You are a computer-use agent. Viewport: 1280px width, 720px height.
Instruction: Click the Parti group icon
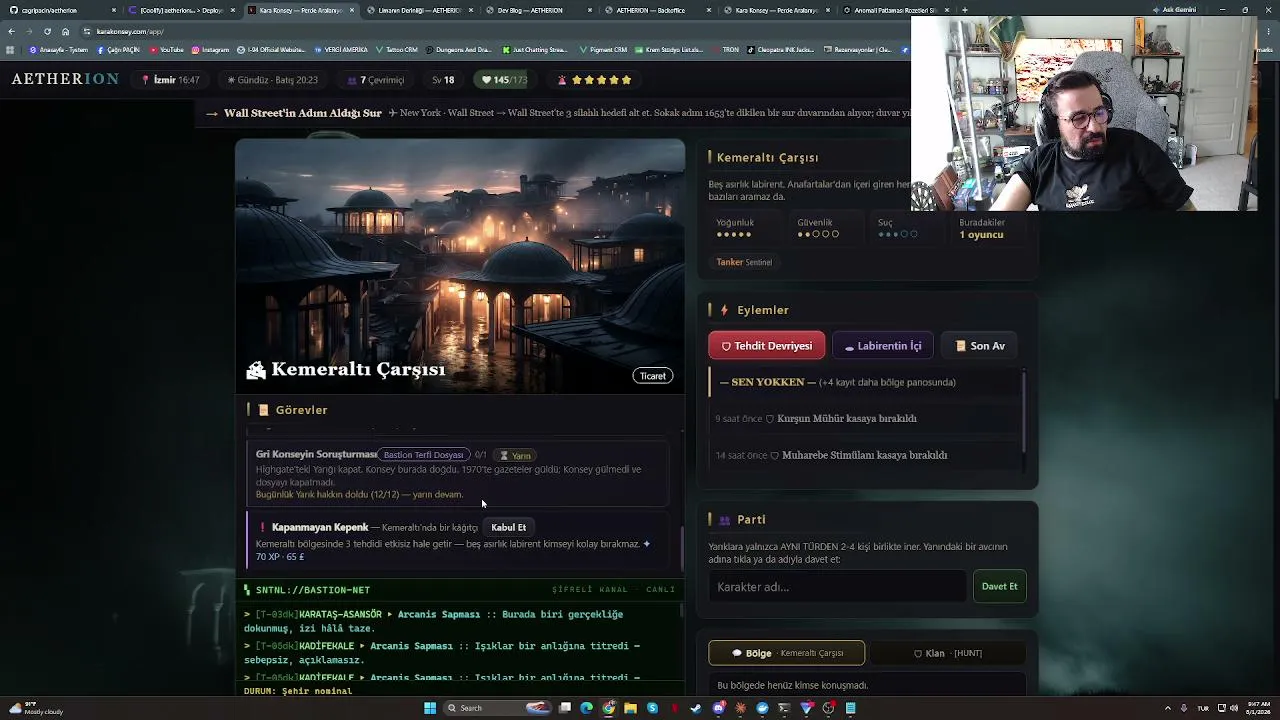725,520
